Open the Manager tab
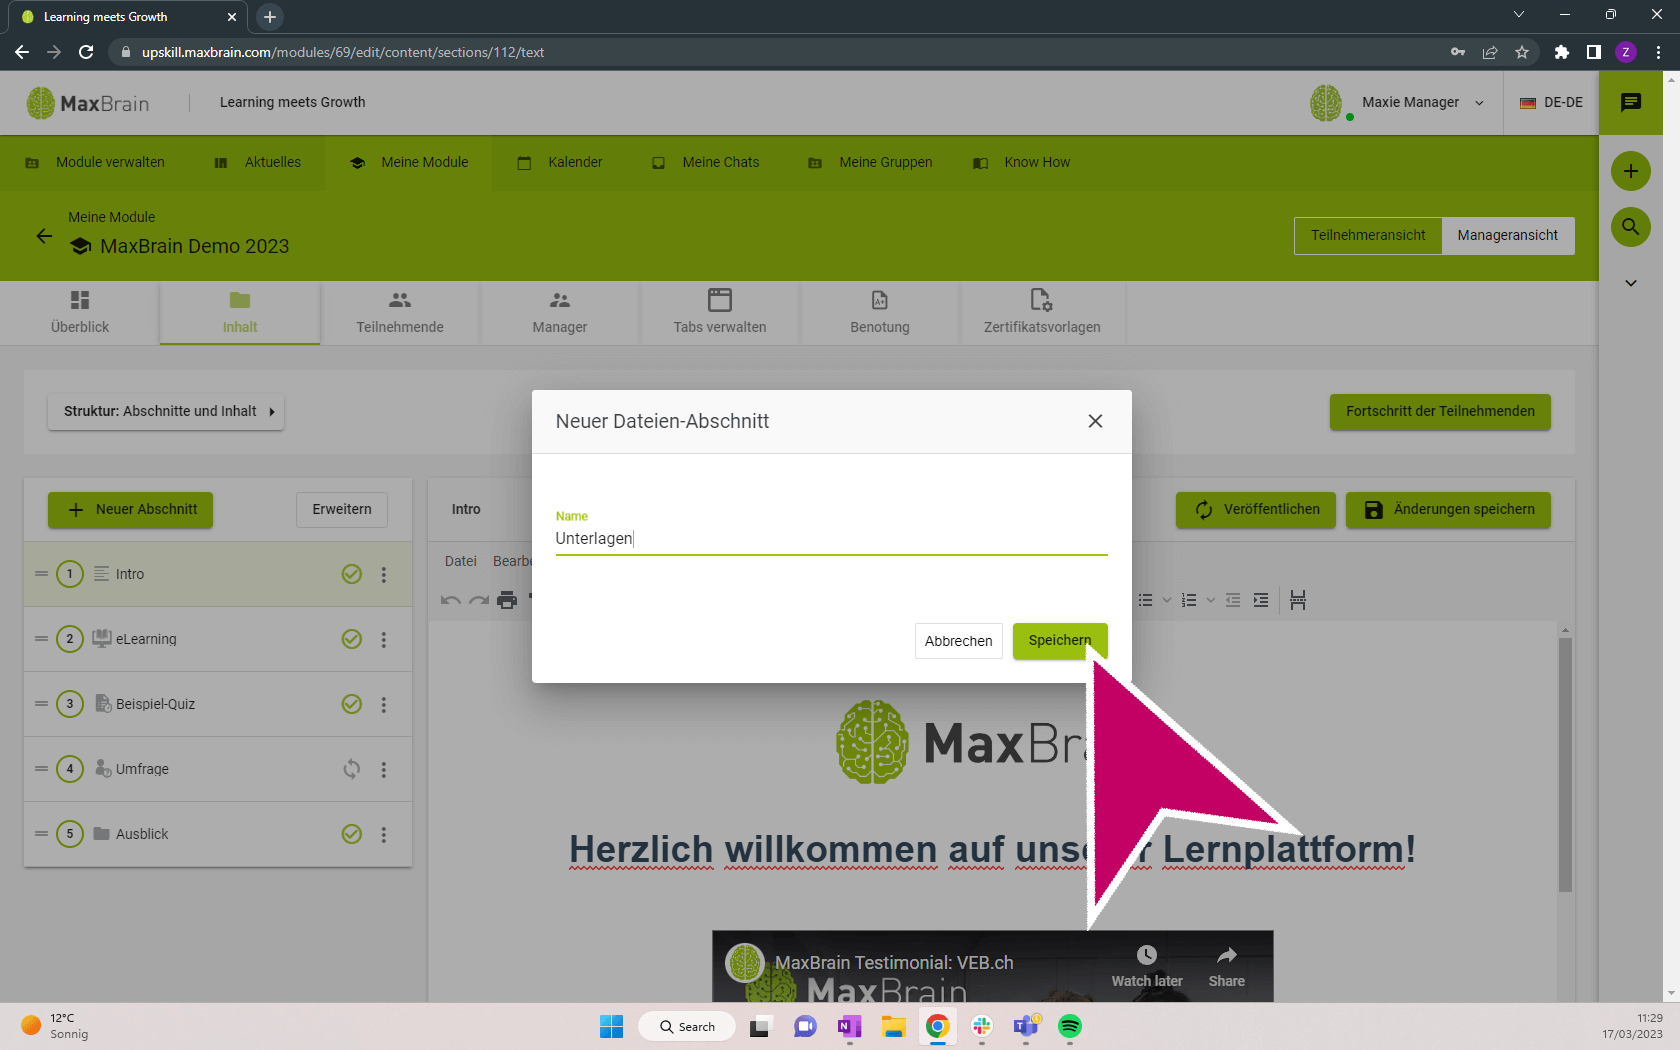This screenshot has height=1050, width=1680. point(560,312)
